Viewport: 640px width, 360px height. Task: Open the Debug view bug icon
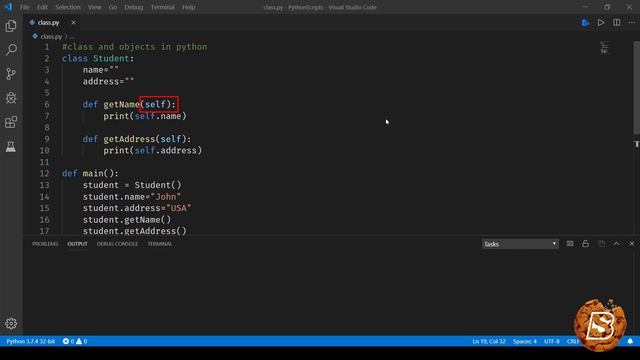coord(11,98)
